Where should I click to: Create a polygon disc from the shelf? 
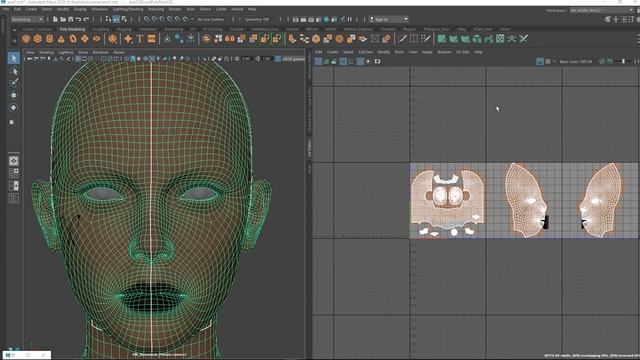pos(96,39)
